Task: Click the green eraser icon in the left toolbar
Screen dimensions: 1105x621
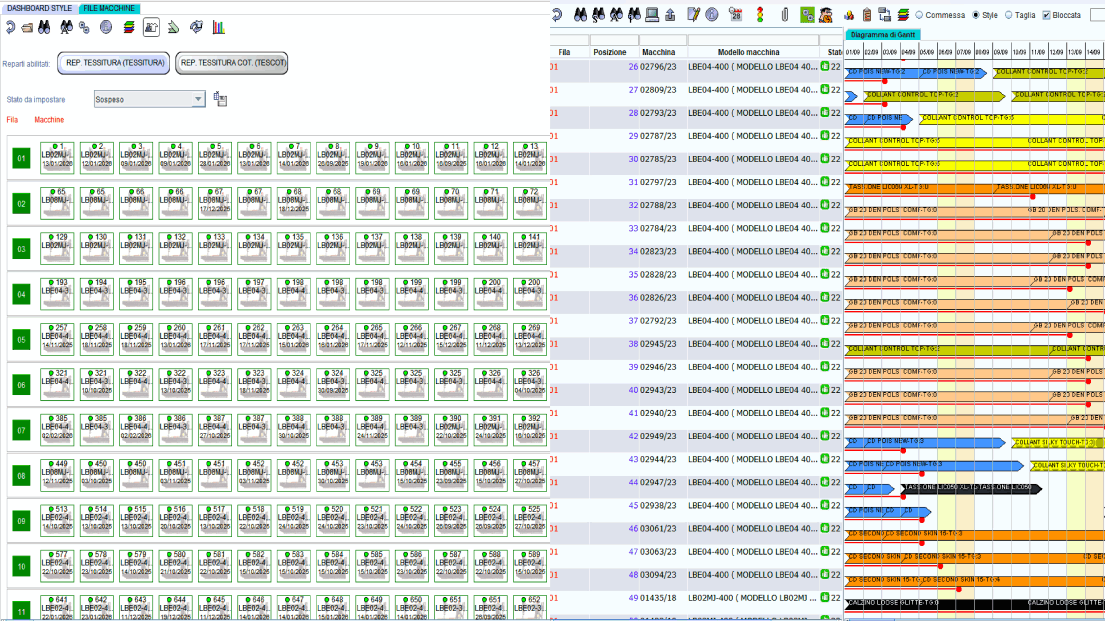Action: pyautogui.click(x=173, y=27)
